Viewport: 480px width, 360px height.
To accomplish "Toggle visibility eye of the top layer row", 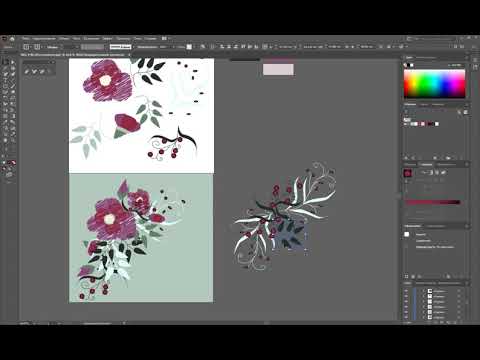I will pos(406,291).
